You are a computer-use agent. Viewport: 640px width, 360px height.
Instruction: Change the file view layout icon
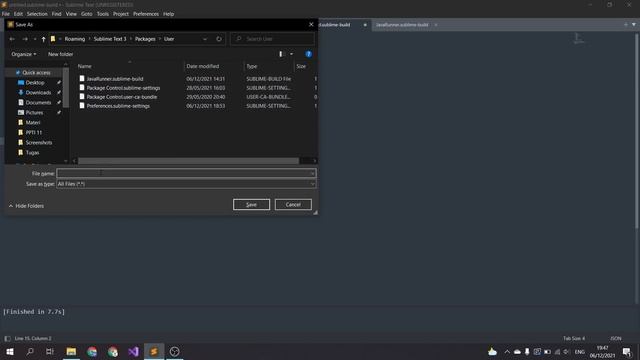[280, 54]
